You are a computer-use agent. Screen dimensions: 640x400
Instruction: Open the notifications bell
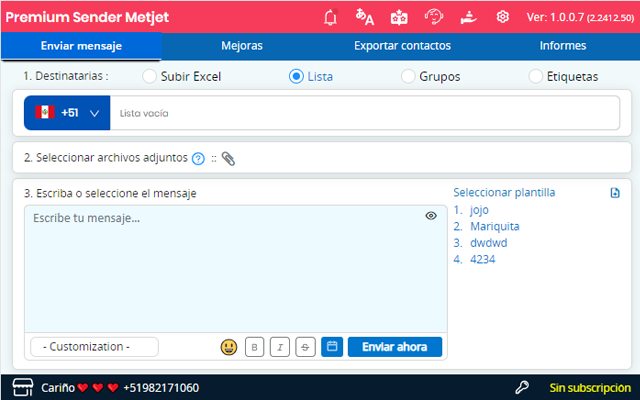tap(331, 17)
